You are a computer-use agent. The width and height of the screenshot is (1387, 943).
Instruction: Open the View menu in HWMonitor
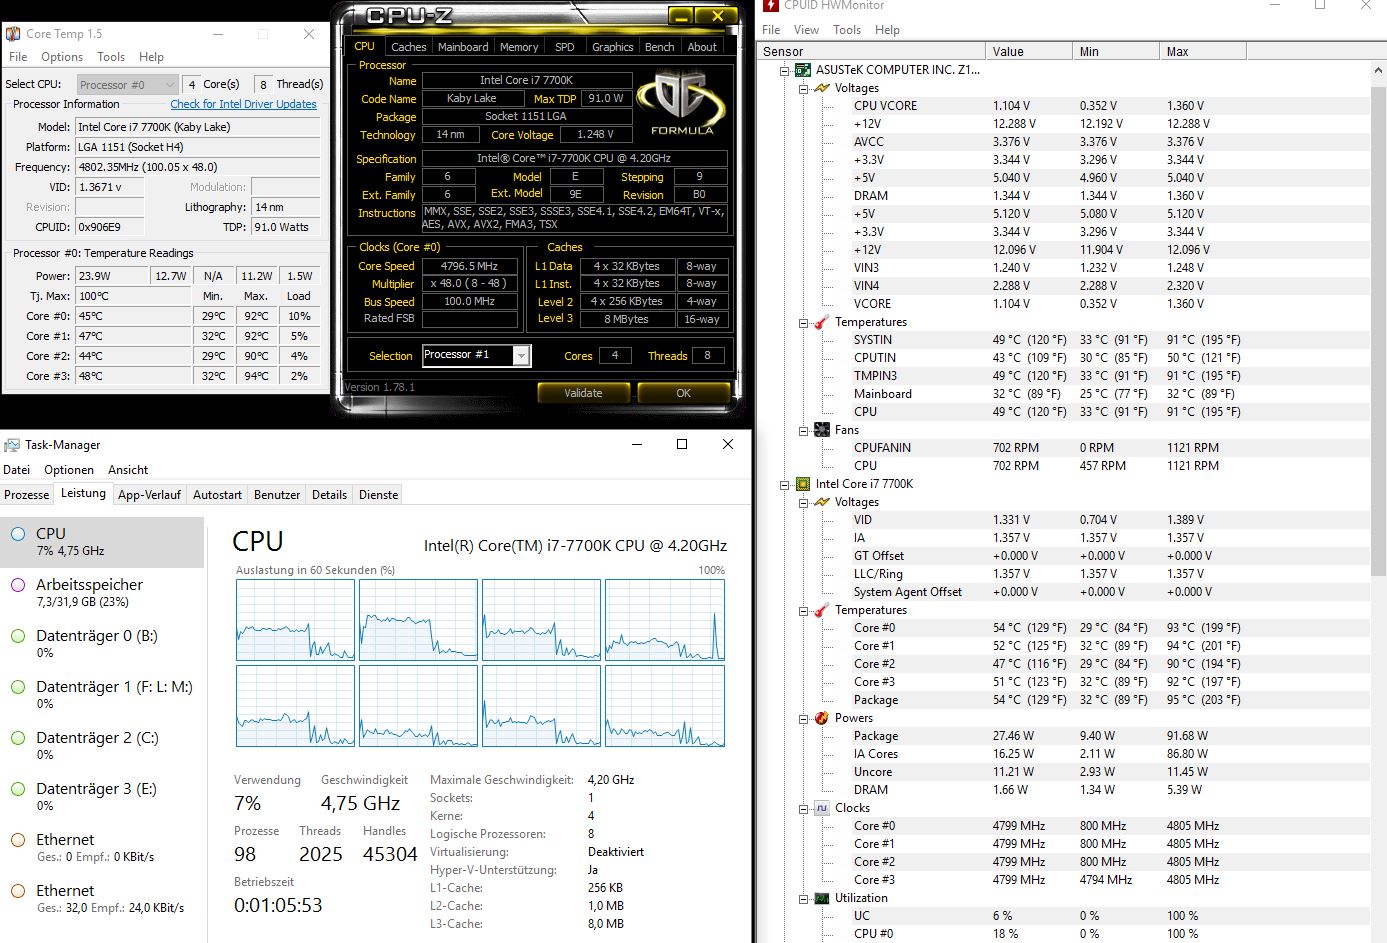coord(806,30)
